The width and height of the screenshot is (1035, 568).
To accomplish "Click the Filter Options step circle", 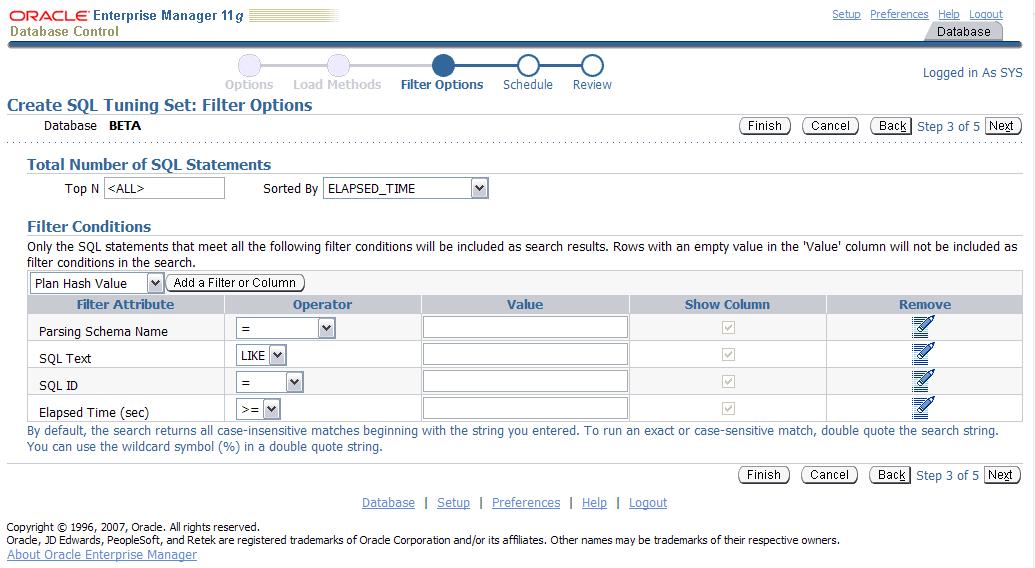I will pyautogui.click(x=443, y=66).
